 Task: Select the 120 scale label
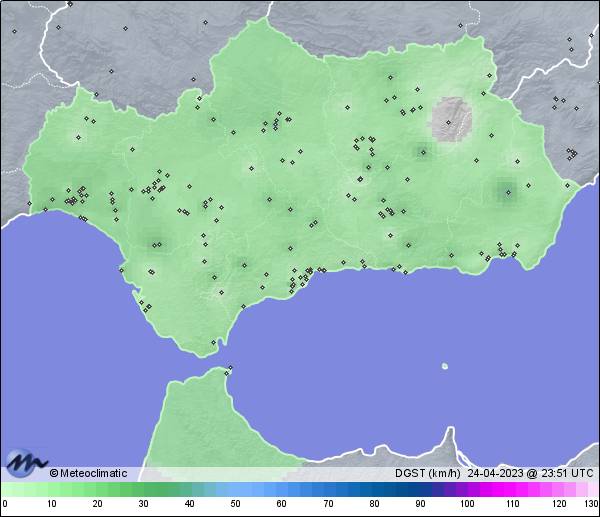[559, 503]
